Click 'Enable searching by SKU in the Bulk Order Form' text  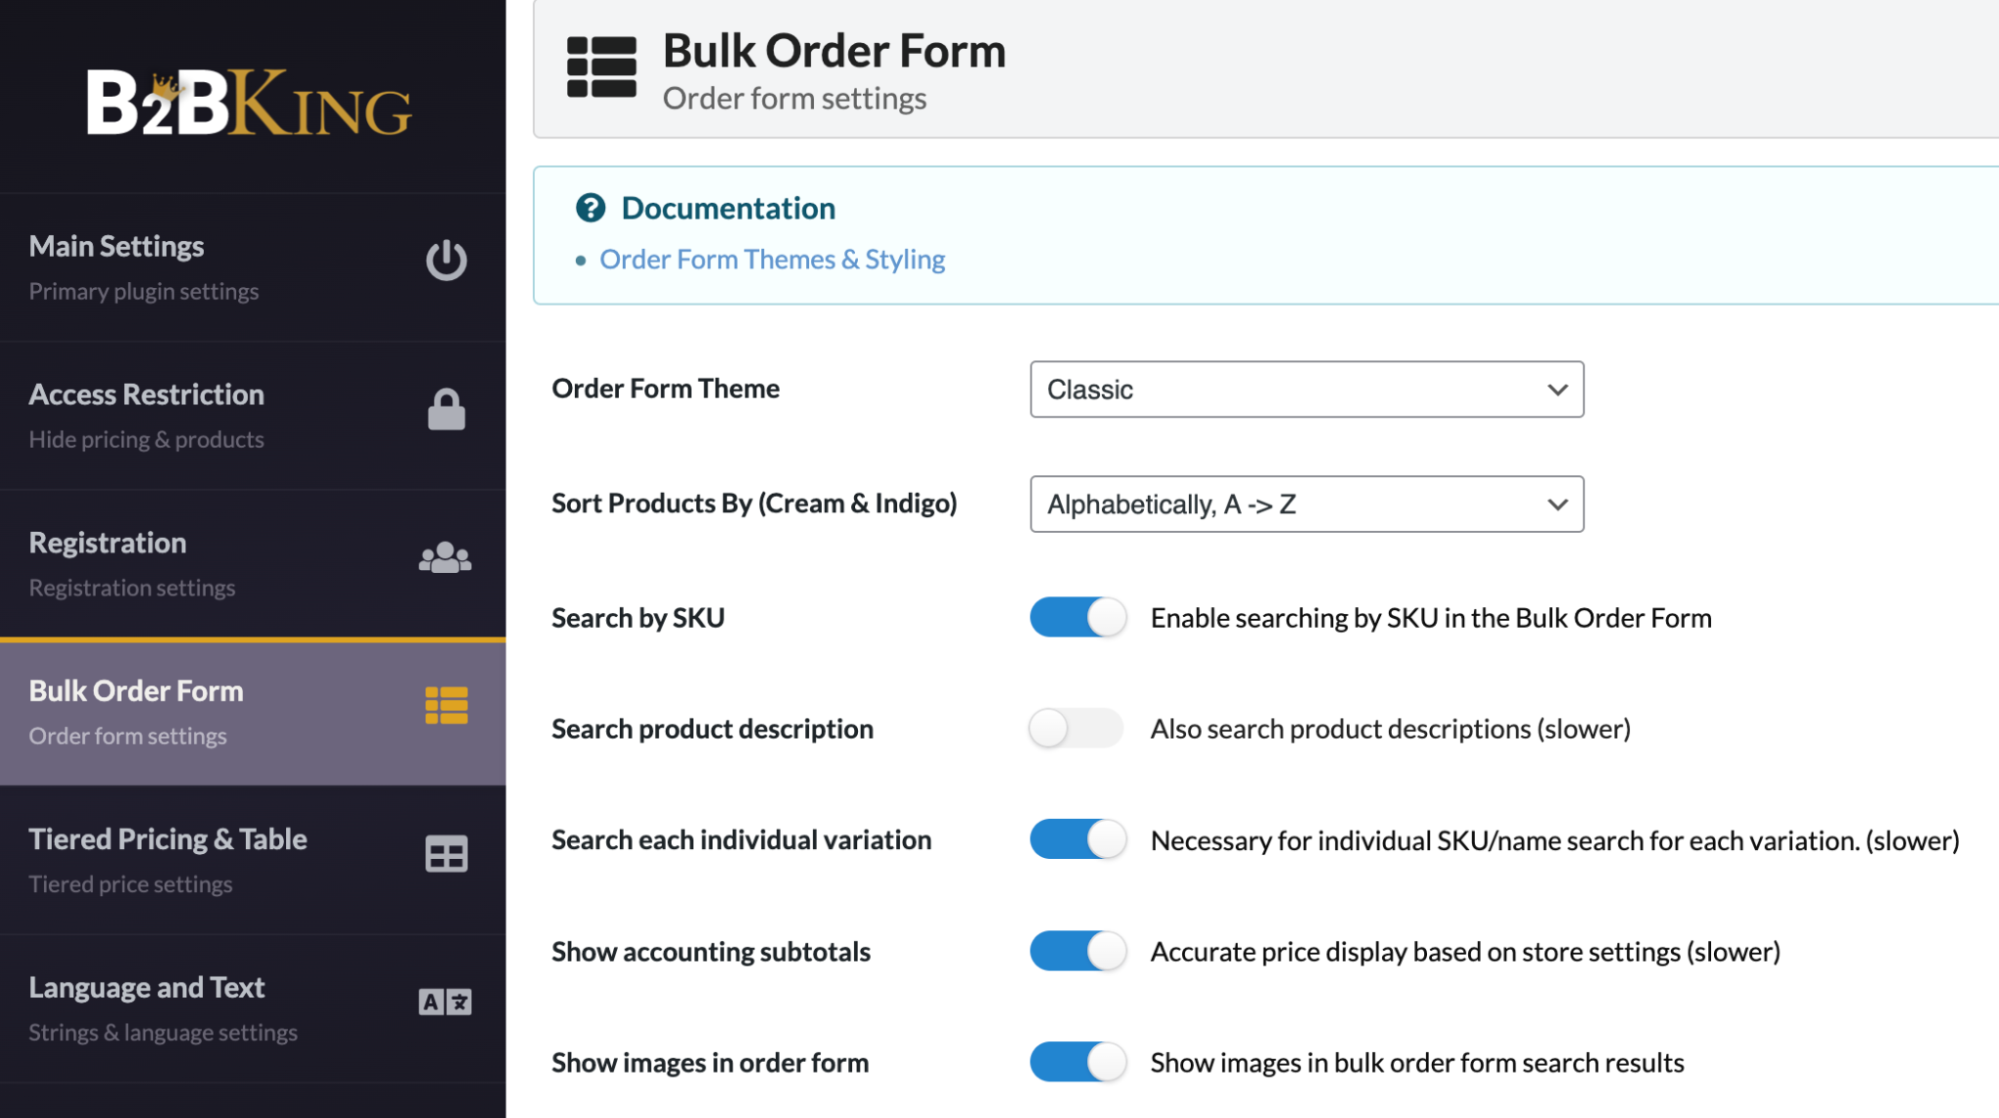click(1431, 618)
